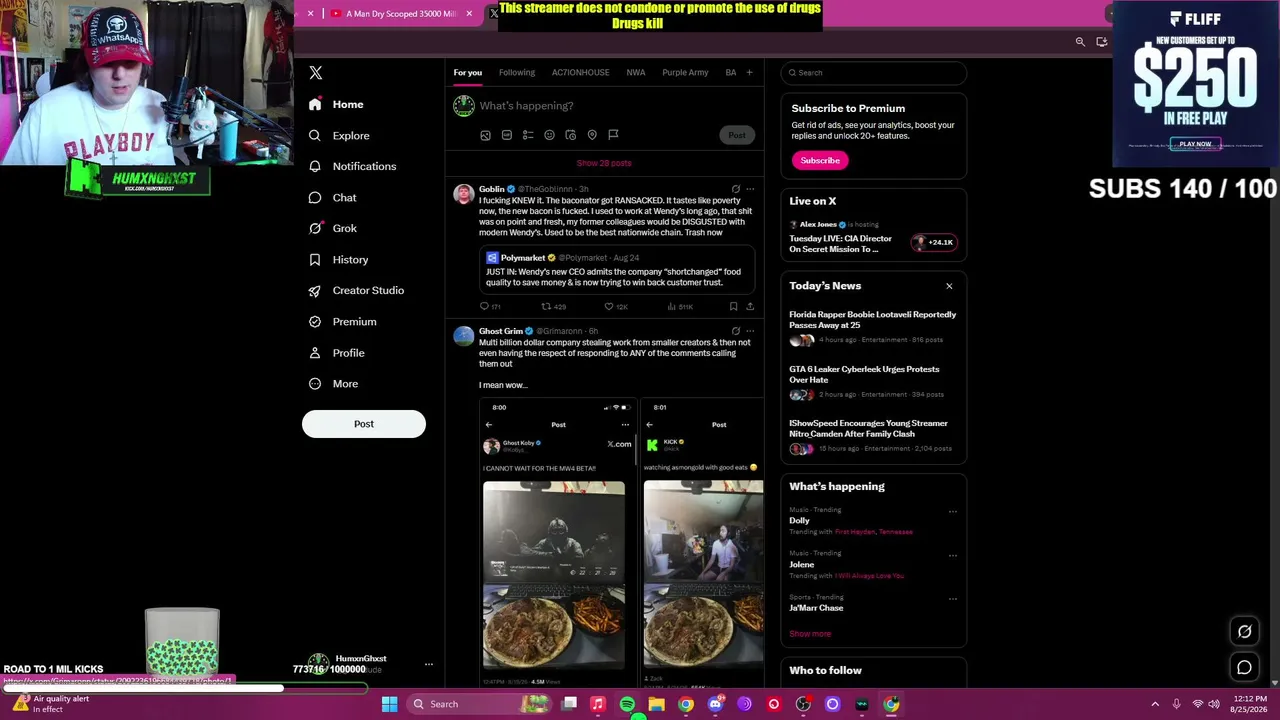Open emoji picker in the composer
The image size is (1280, 720).
coord(549,135)
